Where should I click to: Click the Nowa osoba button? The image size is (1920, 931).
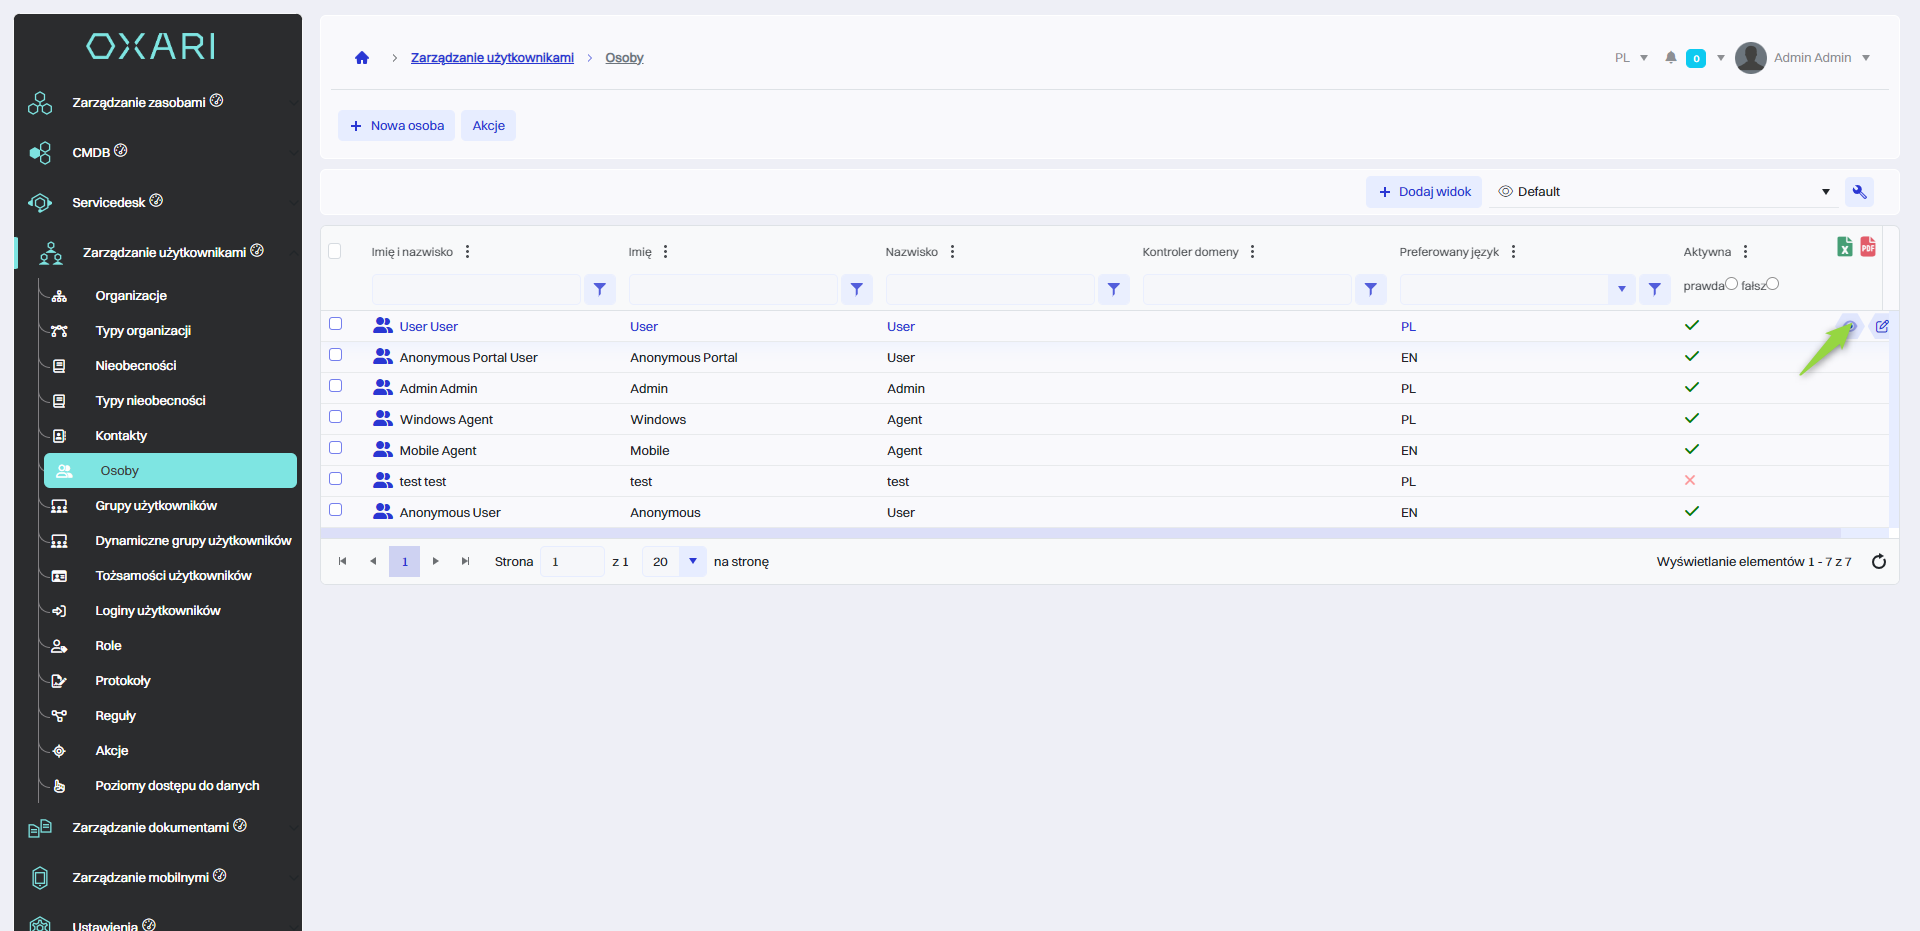click(396, 126)
